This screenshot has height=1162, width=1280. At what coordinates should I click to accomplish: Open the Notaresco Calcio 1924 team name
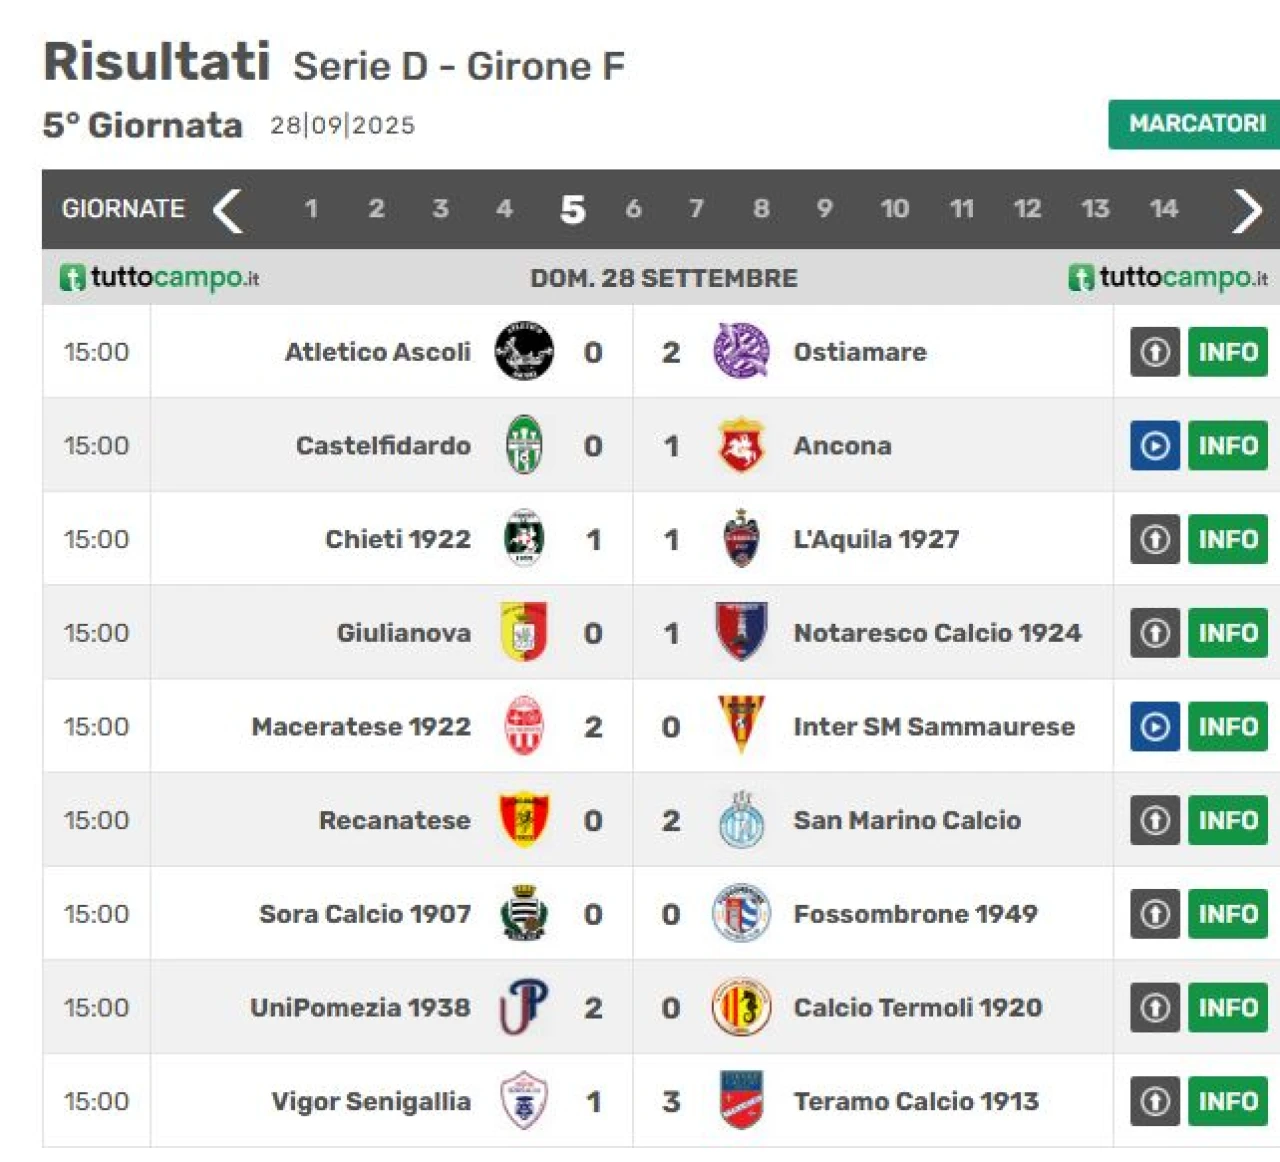937,633
